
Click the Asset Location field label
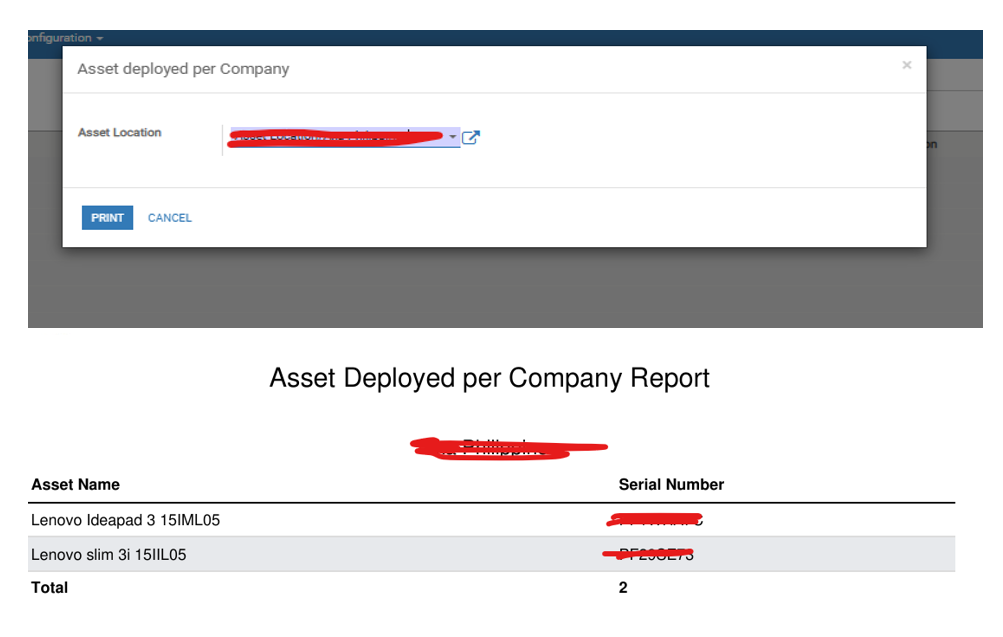tap(120, 133)
